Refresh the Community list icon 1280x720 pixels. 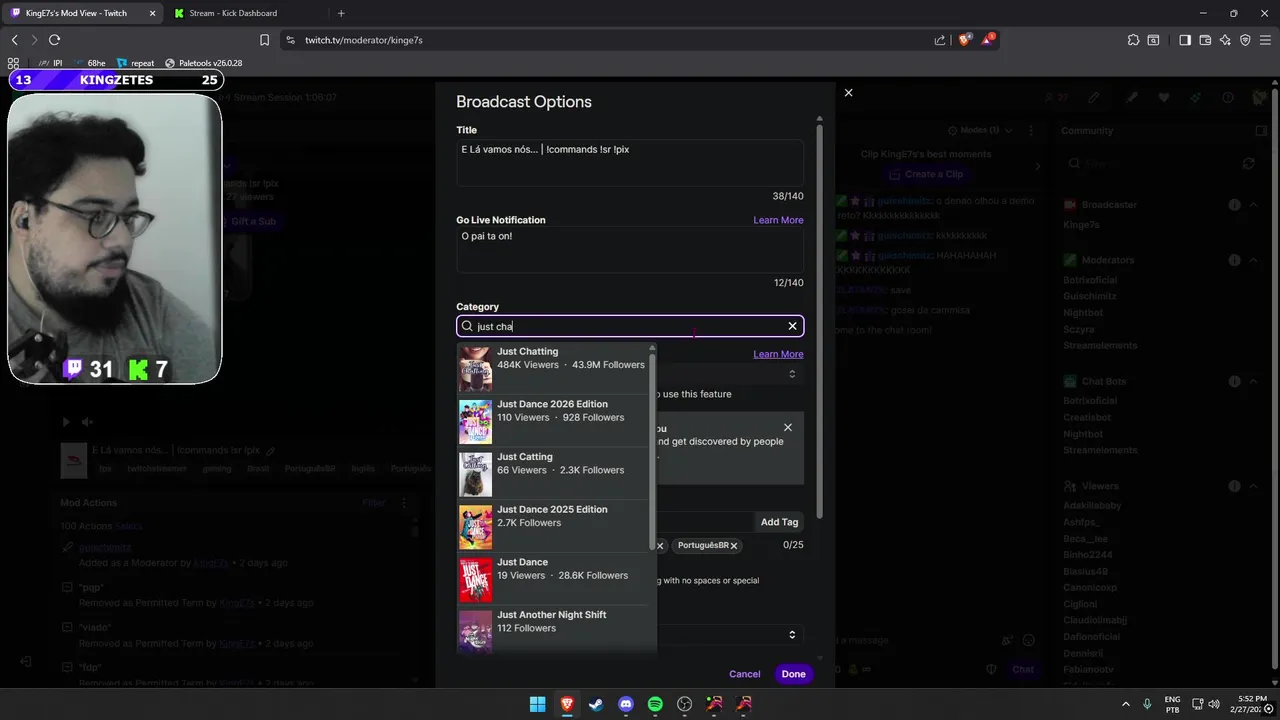(1248, 163)
